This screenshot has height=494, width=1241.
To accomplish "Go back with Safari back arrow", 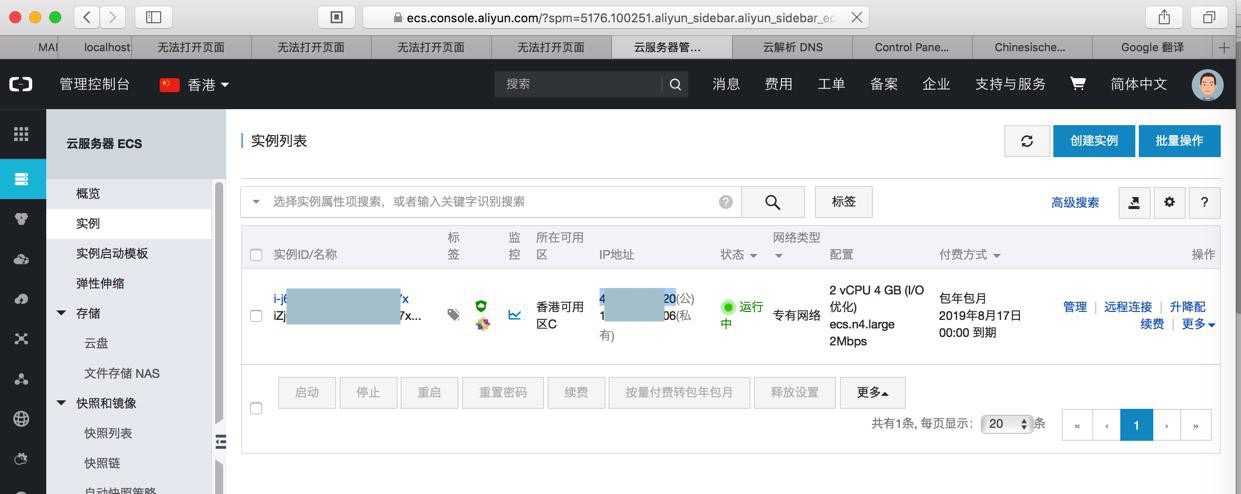I will [x=87, y=17].
